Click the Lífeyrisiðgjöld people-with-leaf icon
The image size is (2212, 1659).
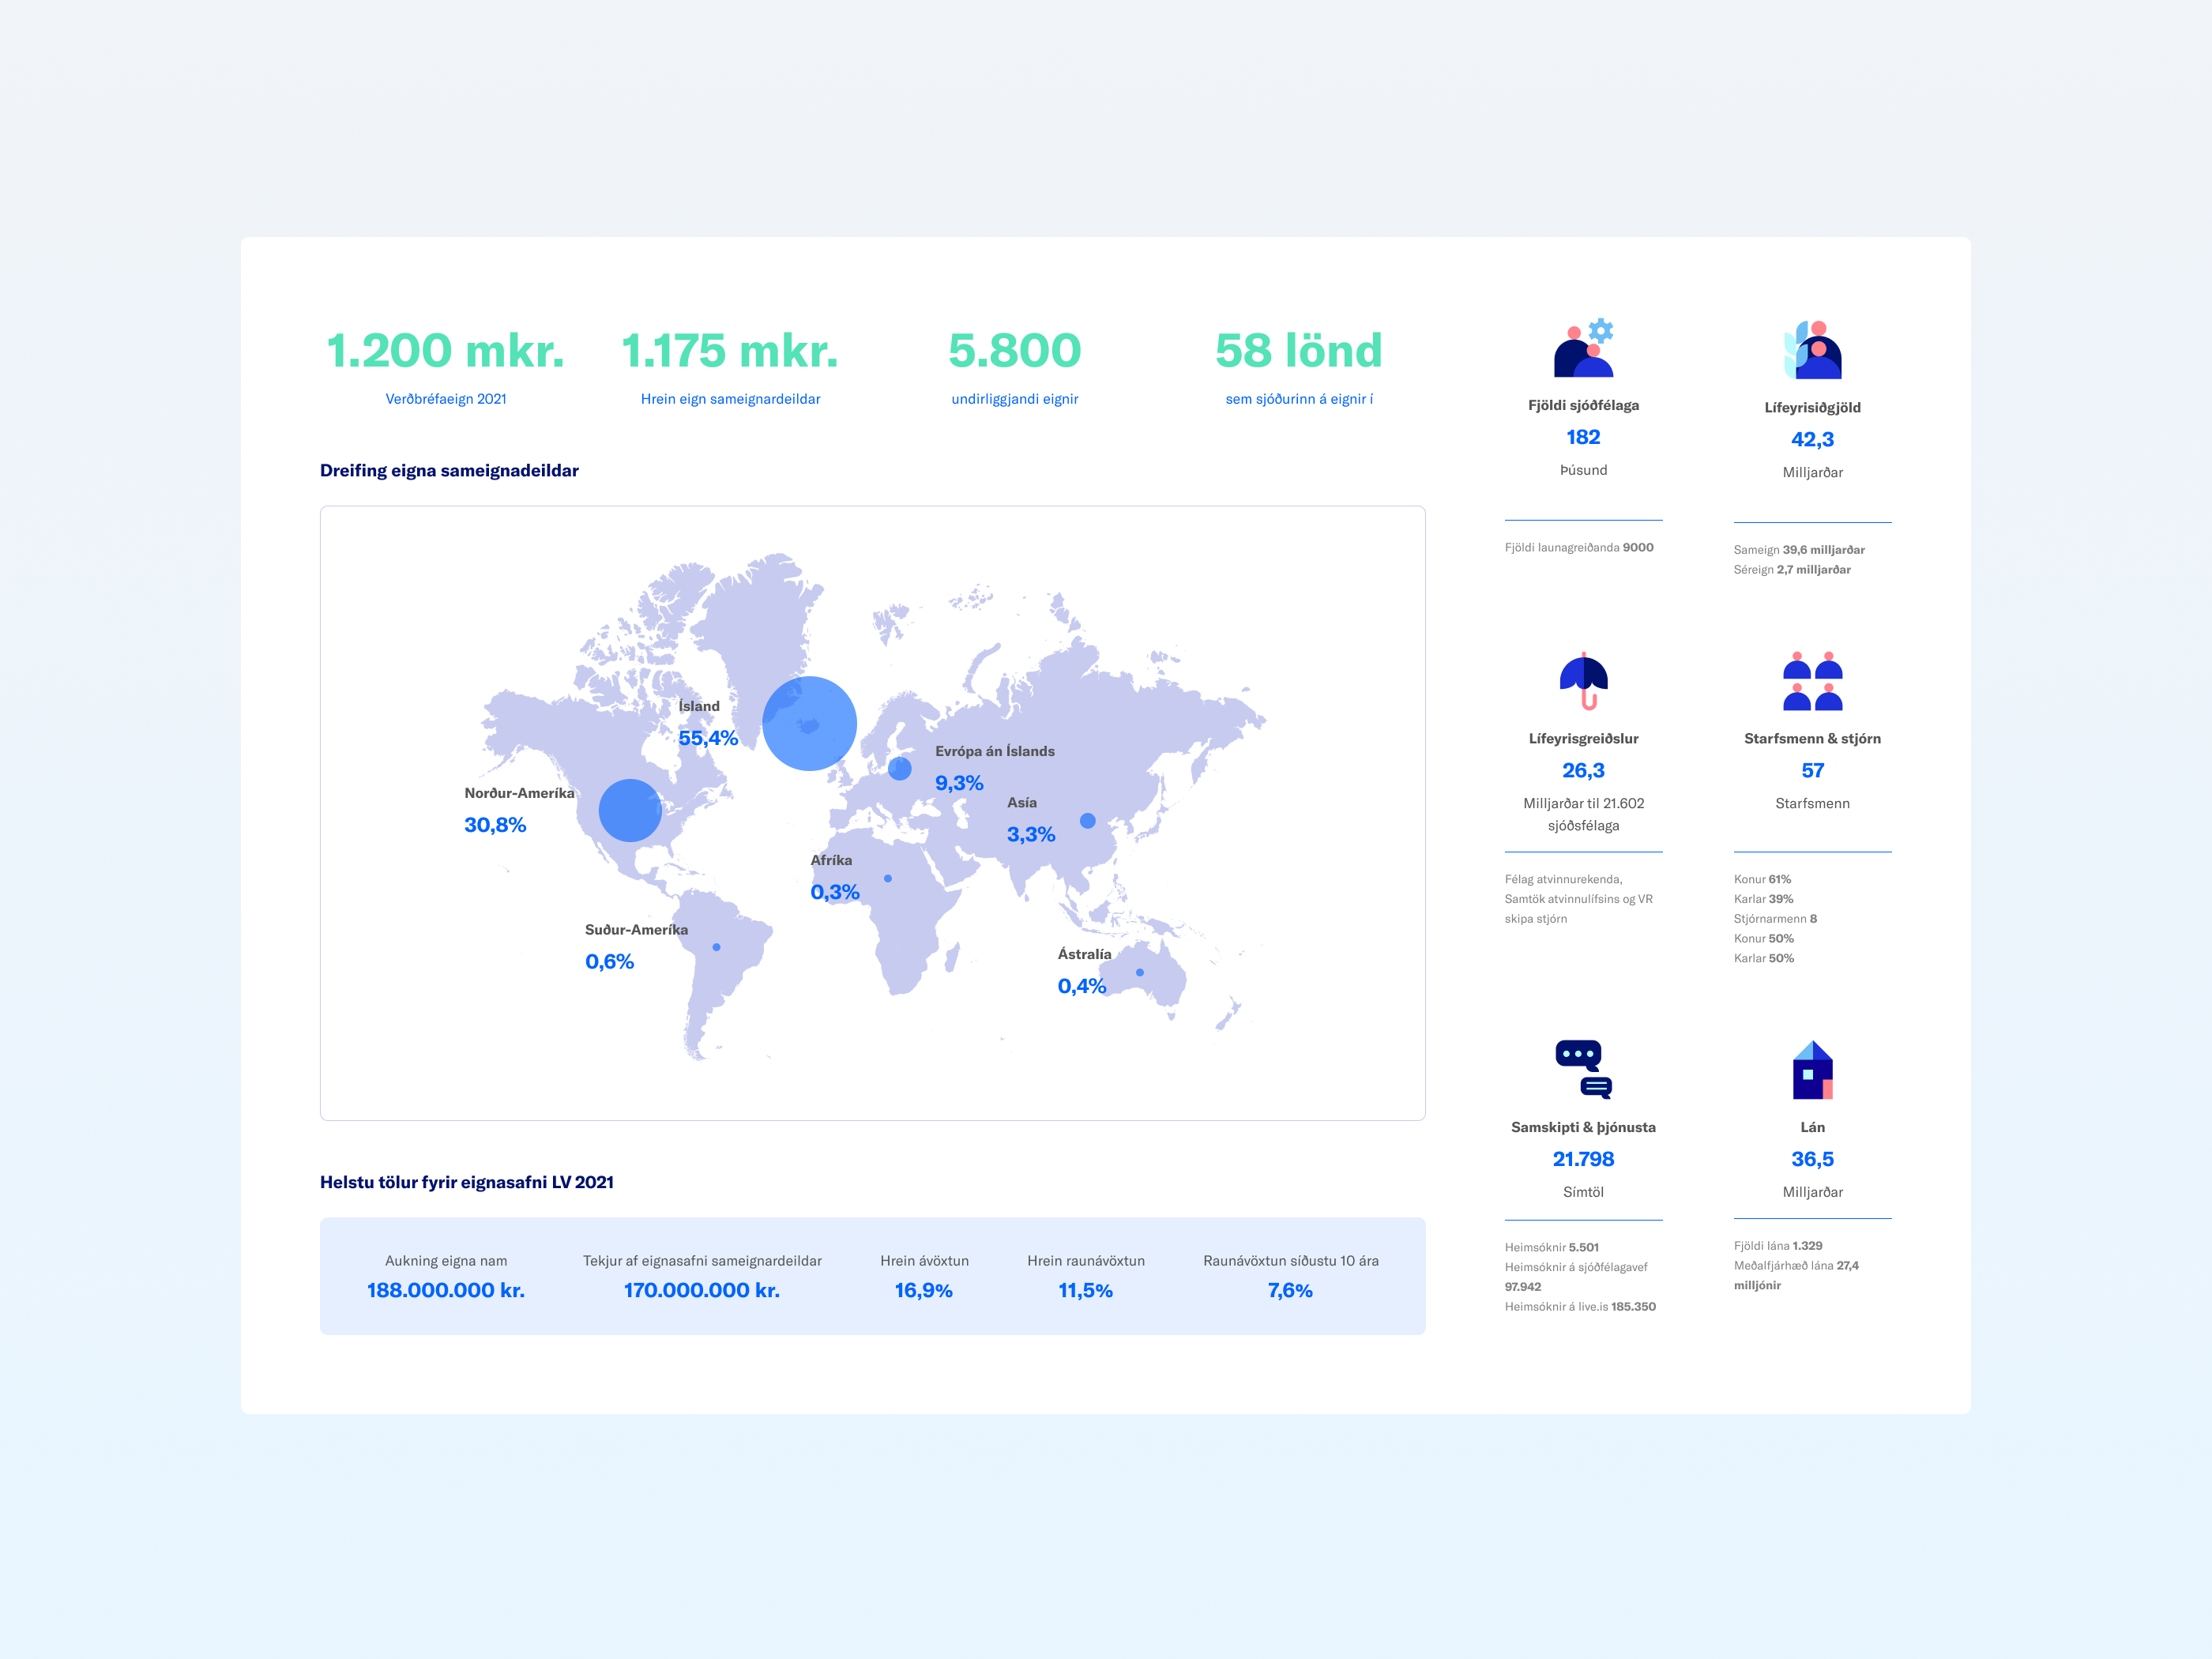[1812, 350]
